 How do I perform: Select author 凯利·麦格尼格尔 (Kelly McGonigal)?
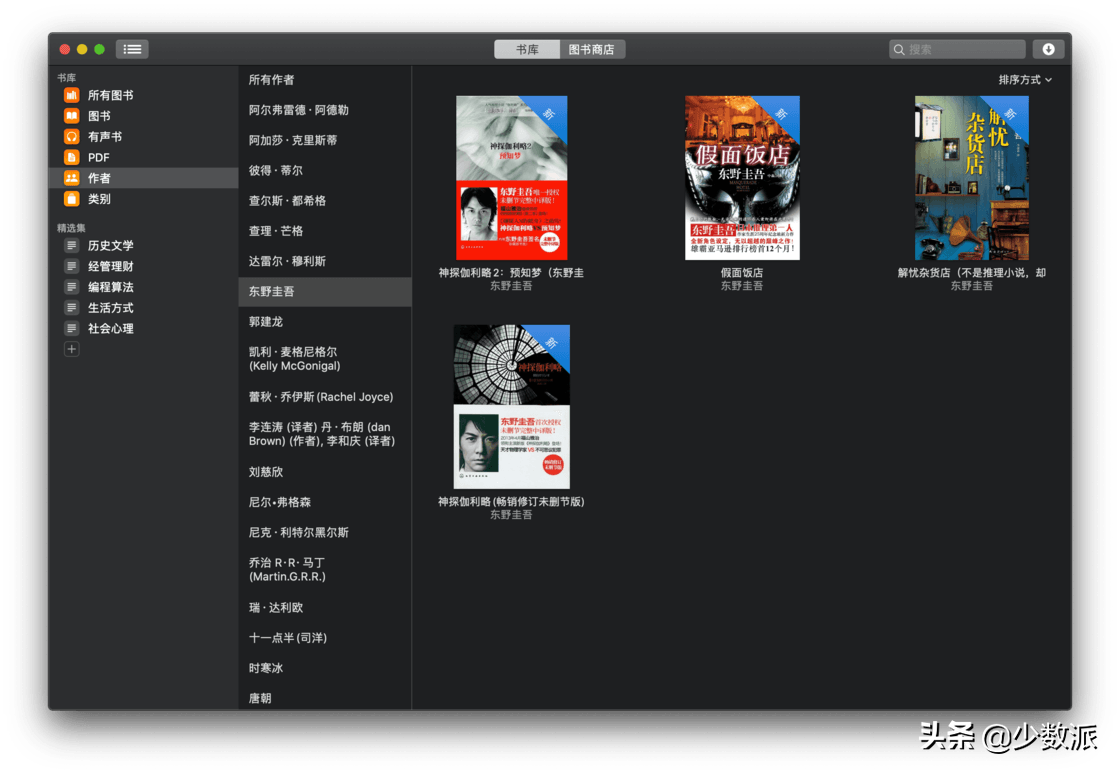tap(325, 359)
